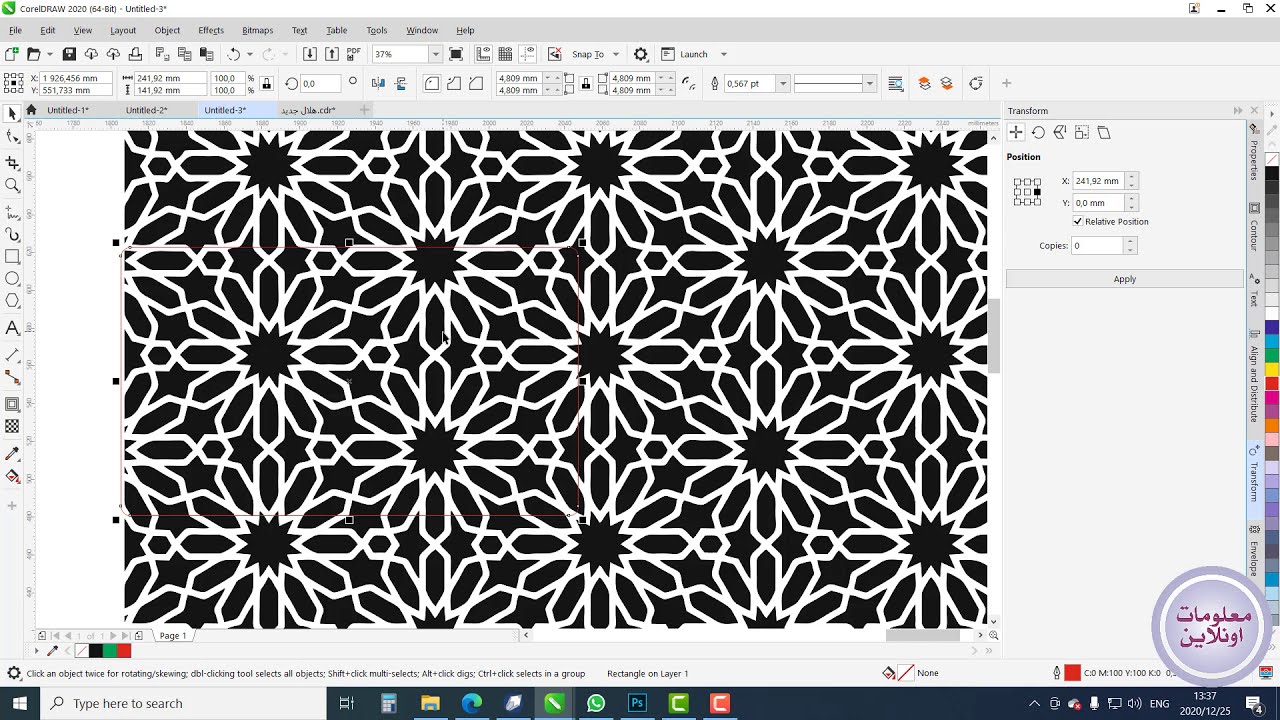Select the Pick tool in toolbox
This screenshot has width=1280, height=720.
pyautogui.click(x=12, y=114)
